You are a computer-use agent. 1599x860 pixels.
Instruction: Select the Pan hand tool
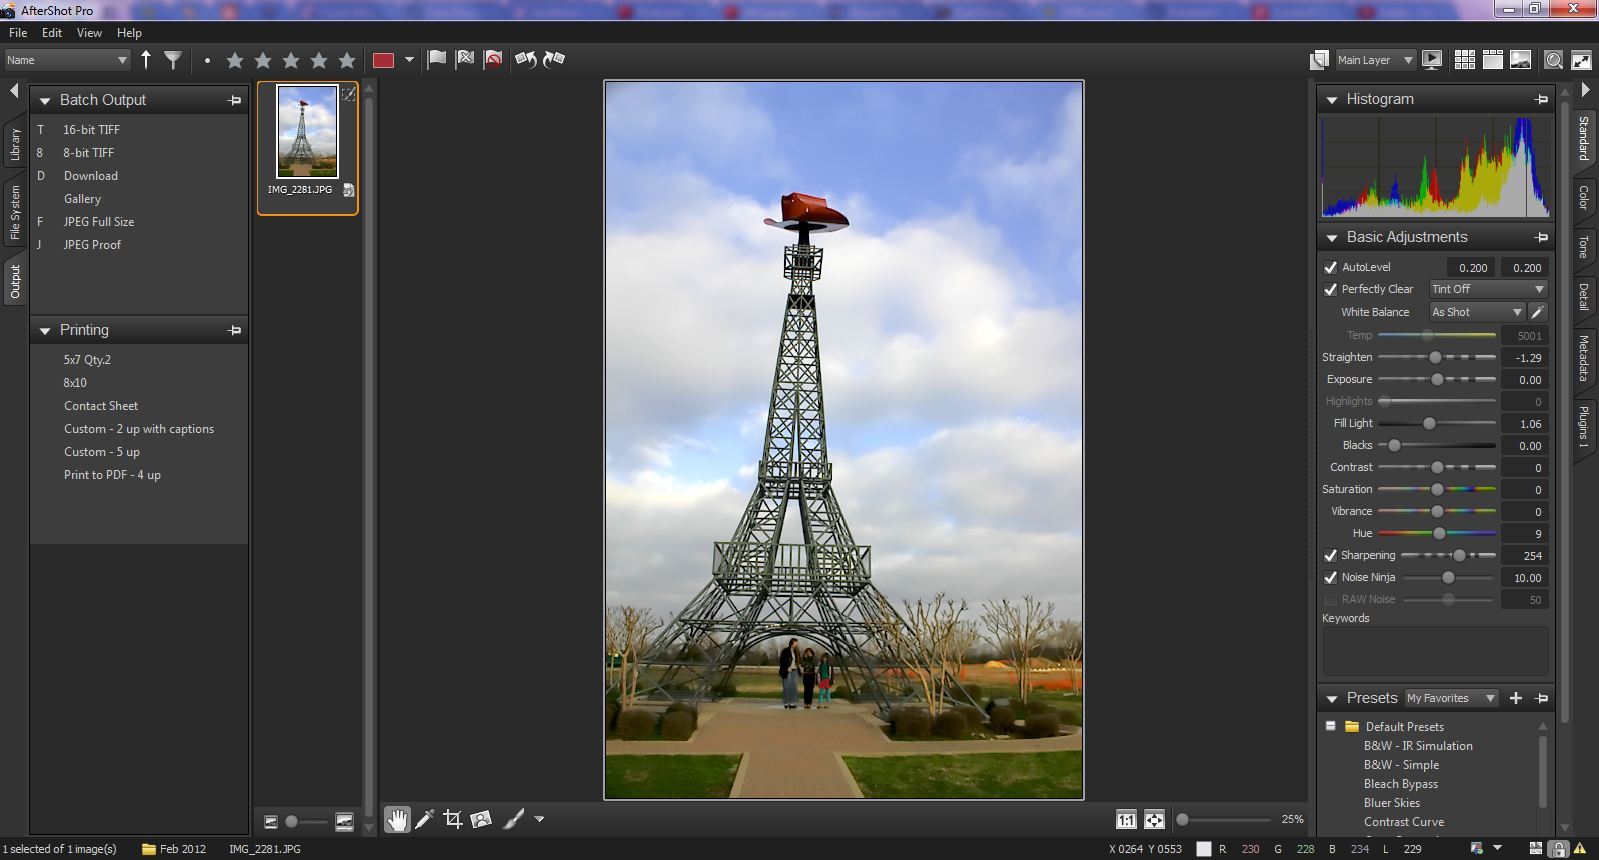(397, 820)
